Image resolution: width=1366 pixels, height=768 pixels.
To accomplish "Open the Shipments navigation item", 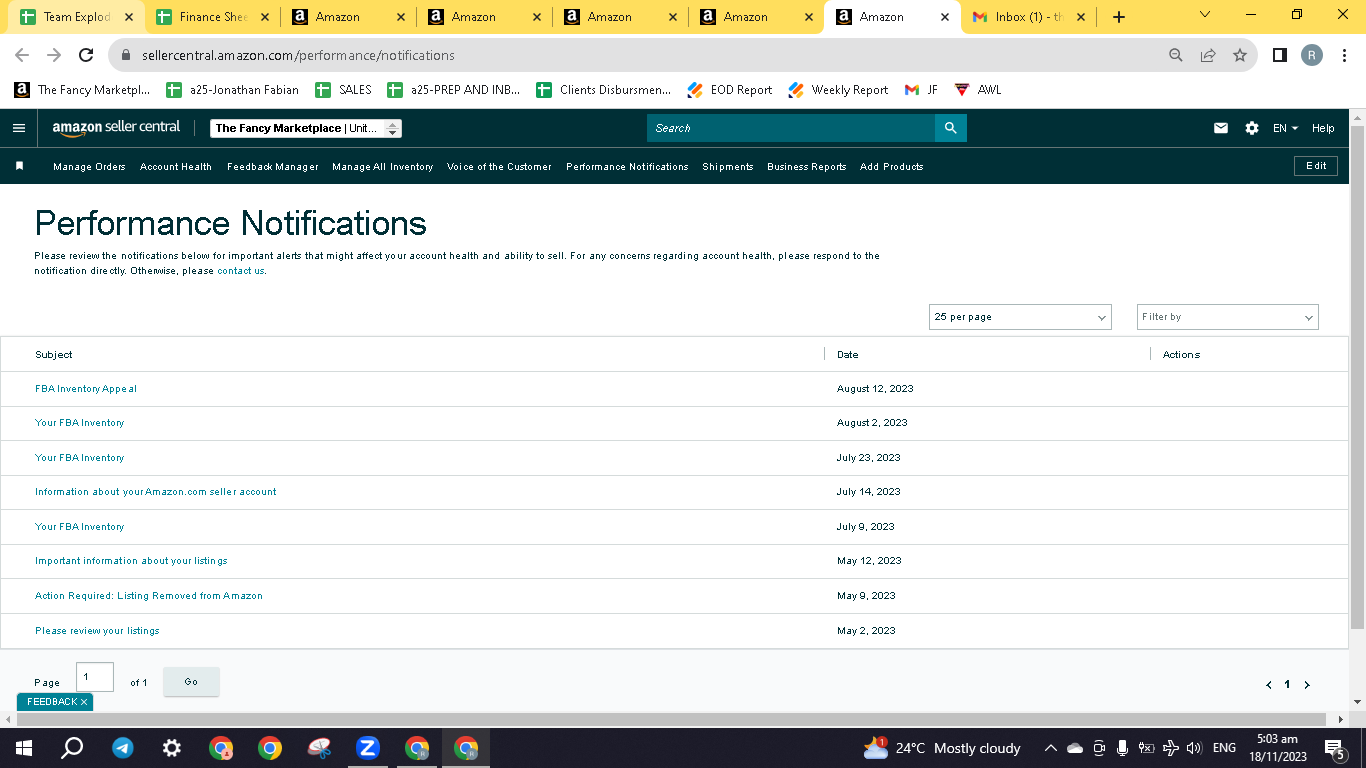I will pos(728,167).
